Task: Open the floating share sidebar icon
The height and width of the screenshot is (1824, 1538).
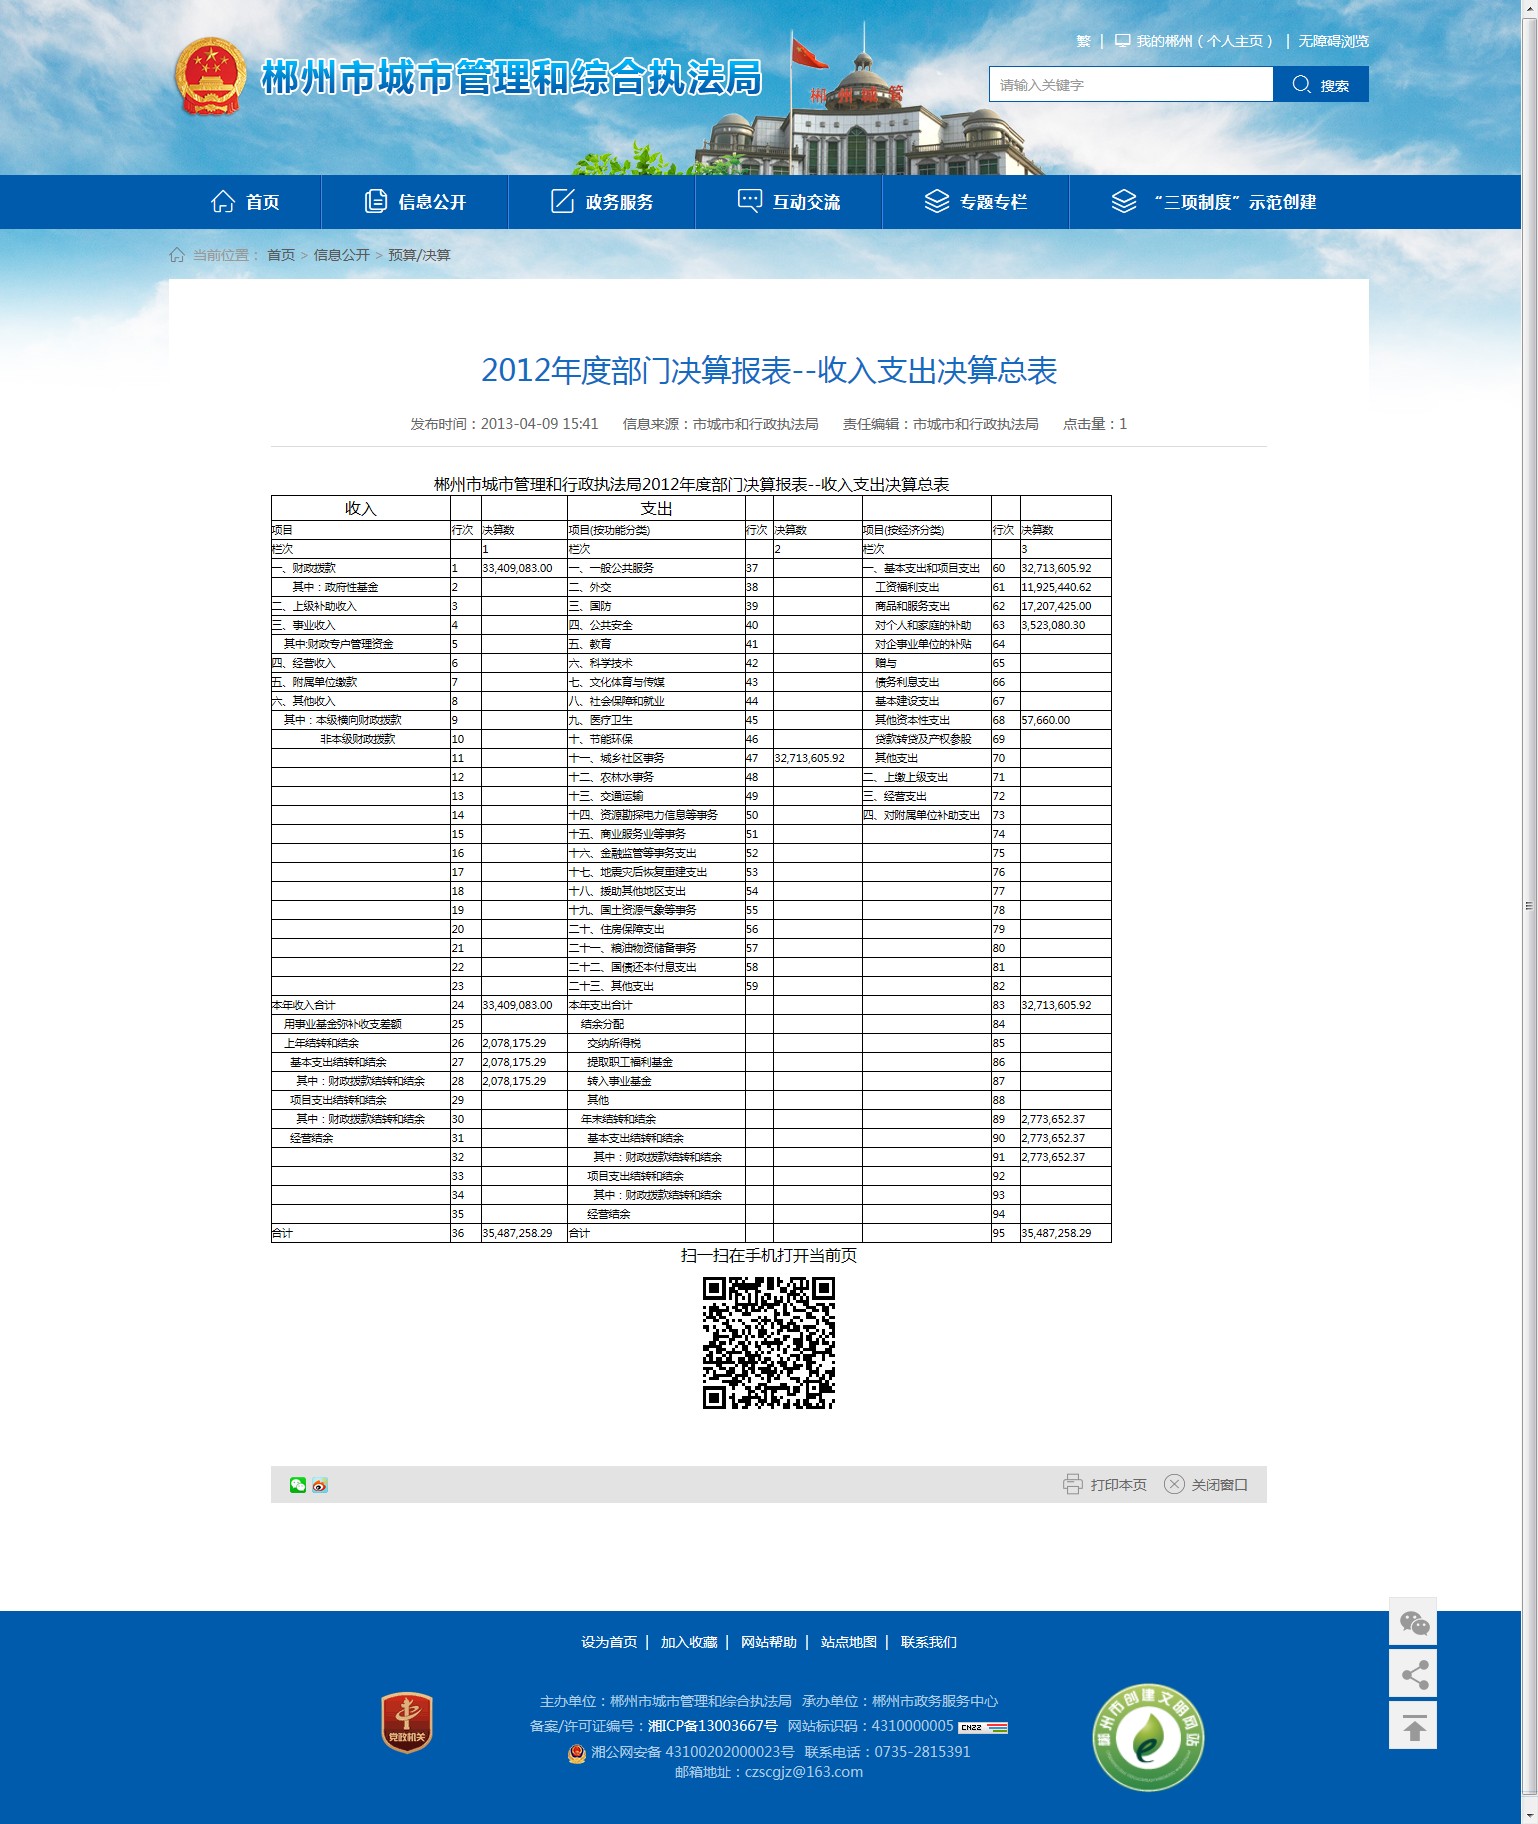Action: pos(1413,1674)
